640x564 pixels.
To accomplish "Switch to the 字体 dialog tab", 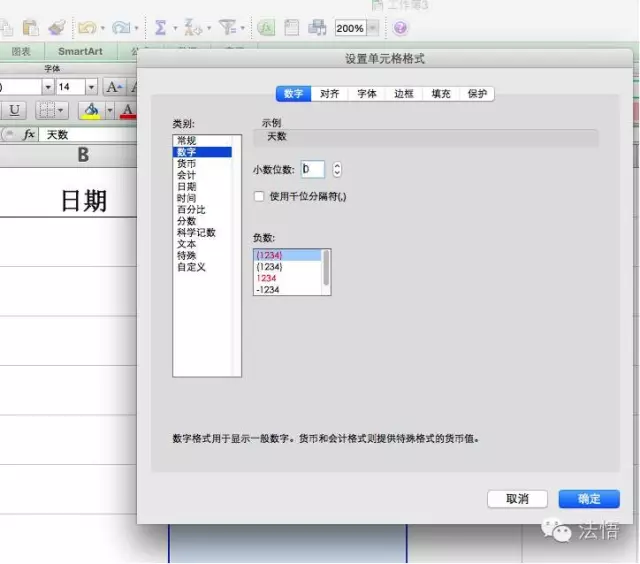I will [x=367, y=94].
